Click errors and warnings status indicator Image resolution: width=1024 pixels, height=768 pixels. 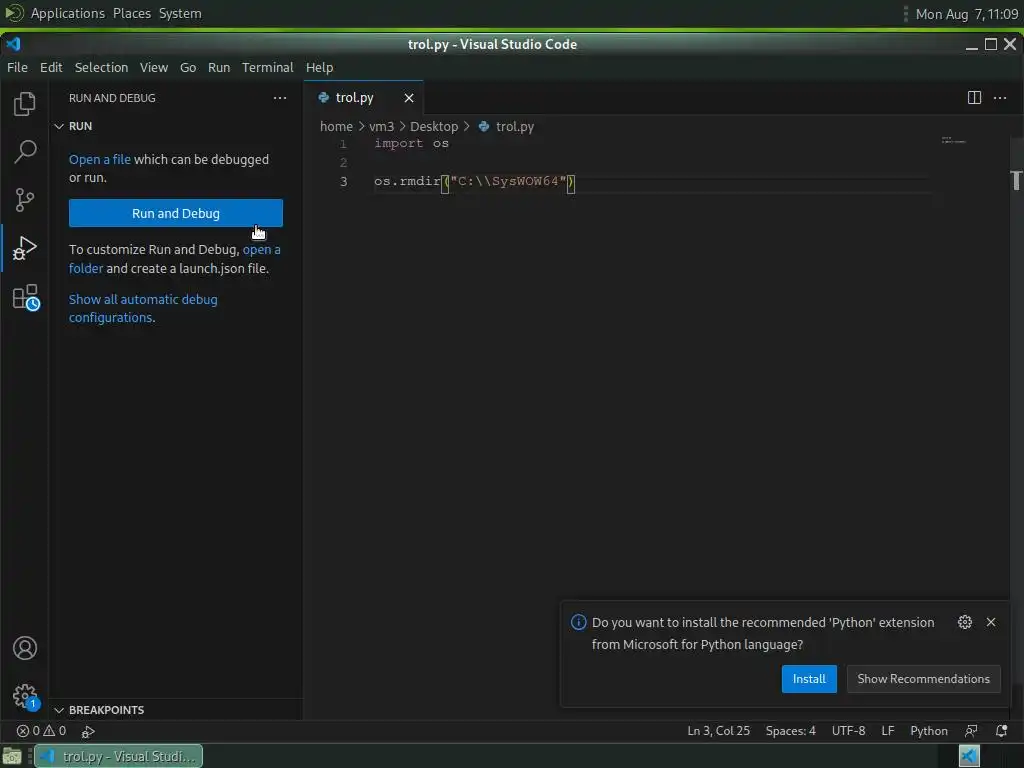(41, 731)
